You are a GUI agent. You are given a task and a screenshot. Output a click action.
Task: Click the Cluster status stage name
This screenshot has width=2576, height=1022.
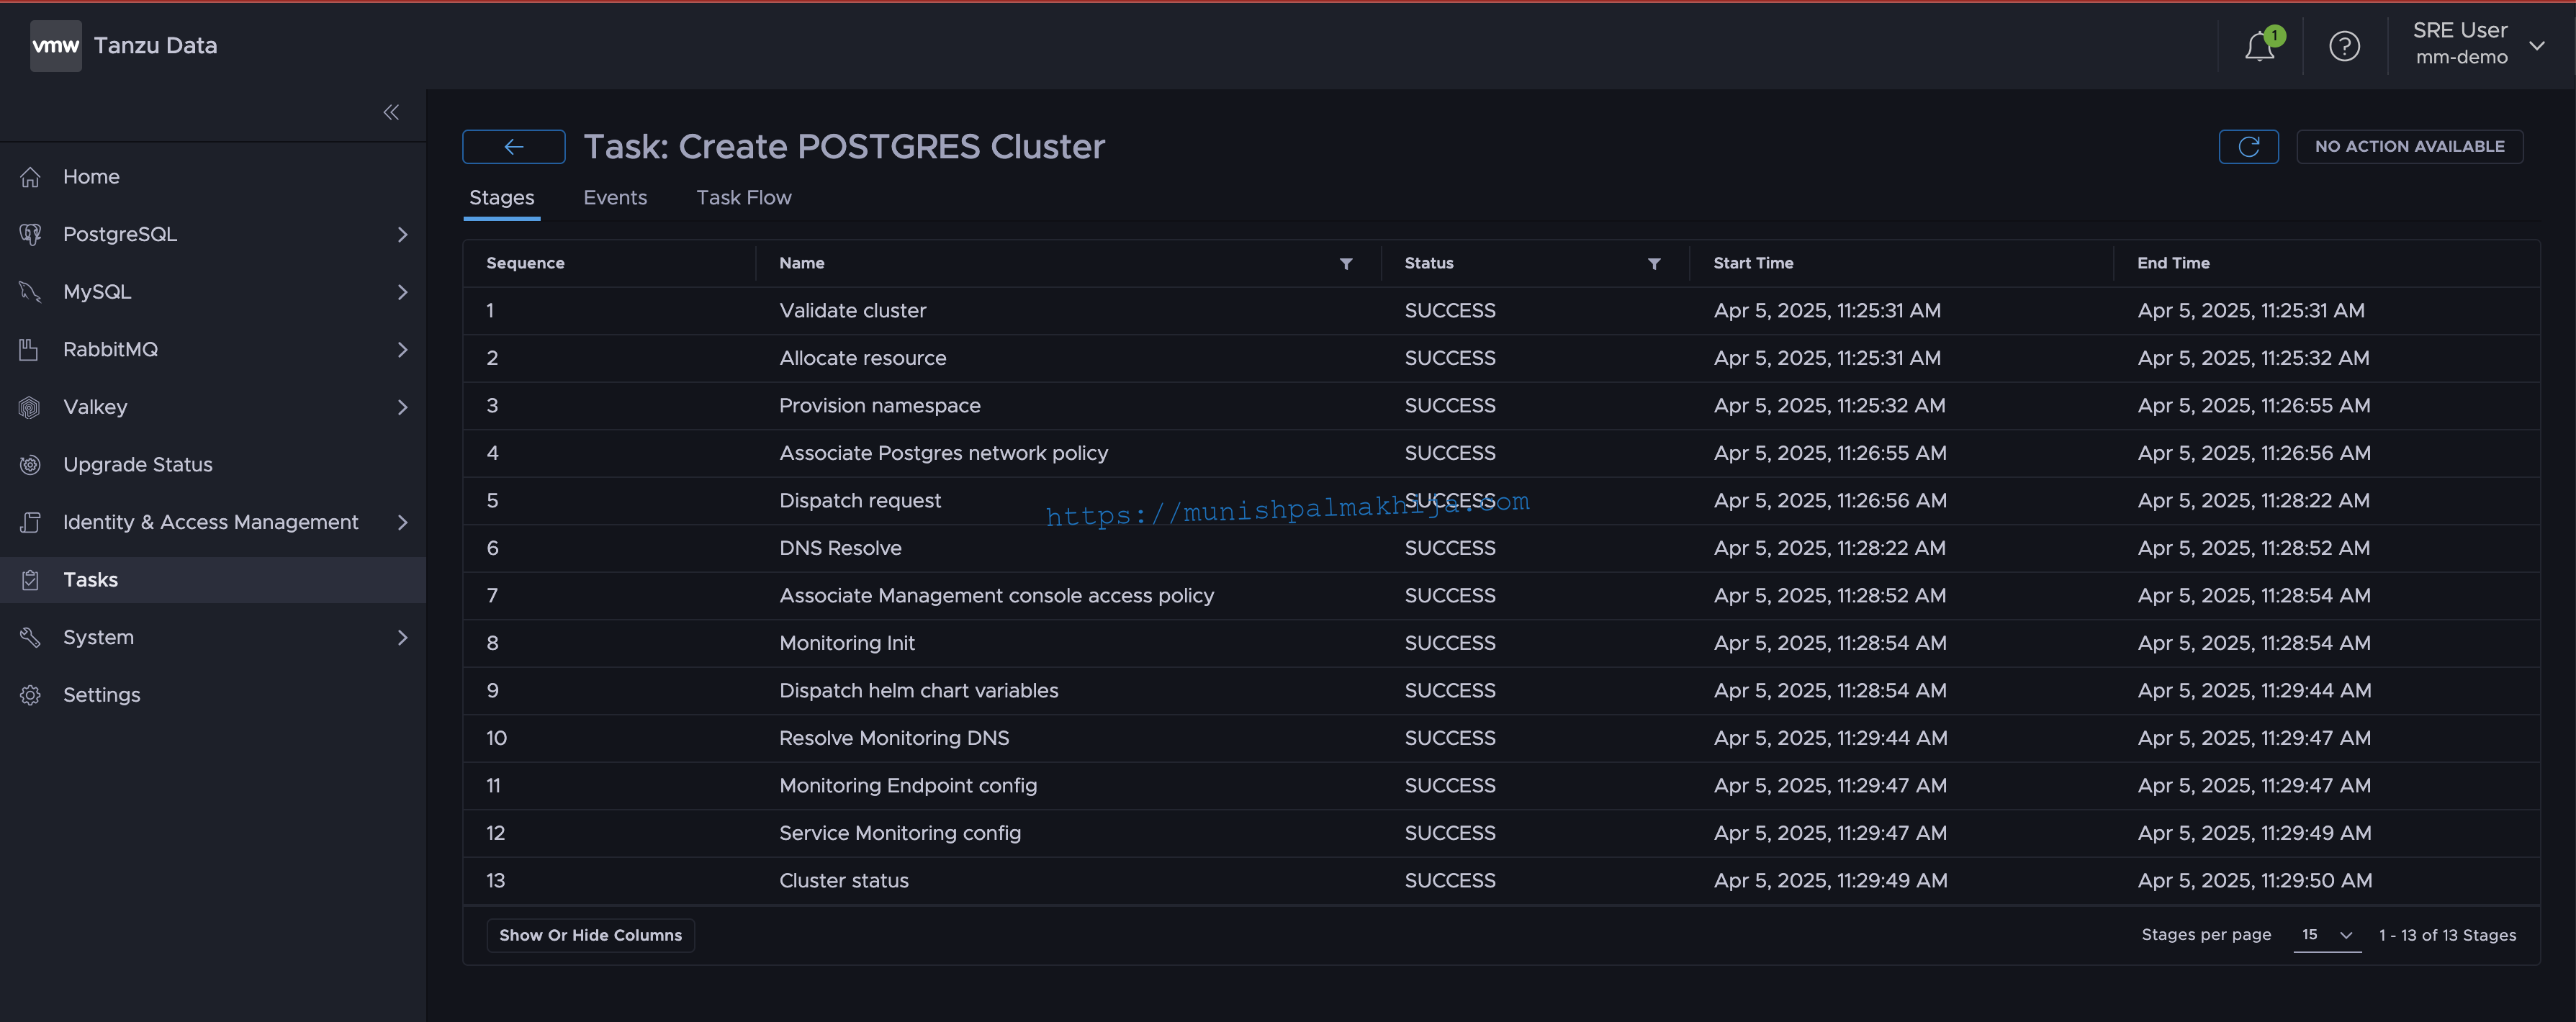(843, 881)
